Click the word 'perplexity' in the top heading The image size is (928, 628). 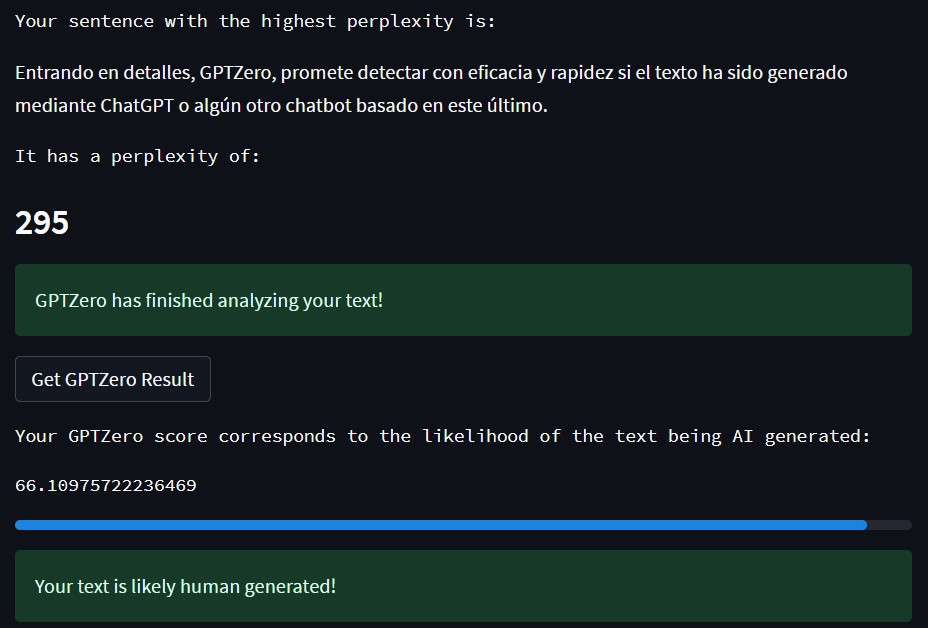tap(400, 22)
